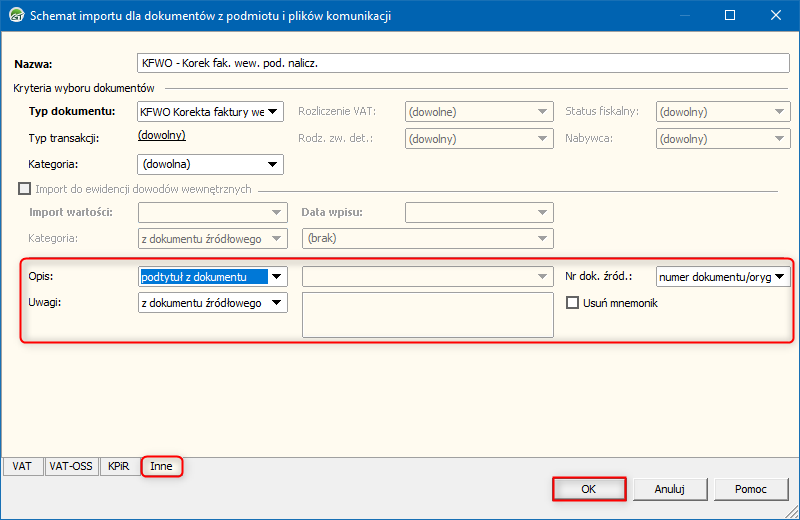This screenshot has height=520, width=800.
Task: Close the import schema dialog window
Action: coord(775,16)
